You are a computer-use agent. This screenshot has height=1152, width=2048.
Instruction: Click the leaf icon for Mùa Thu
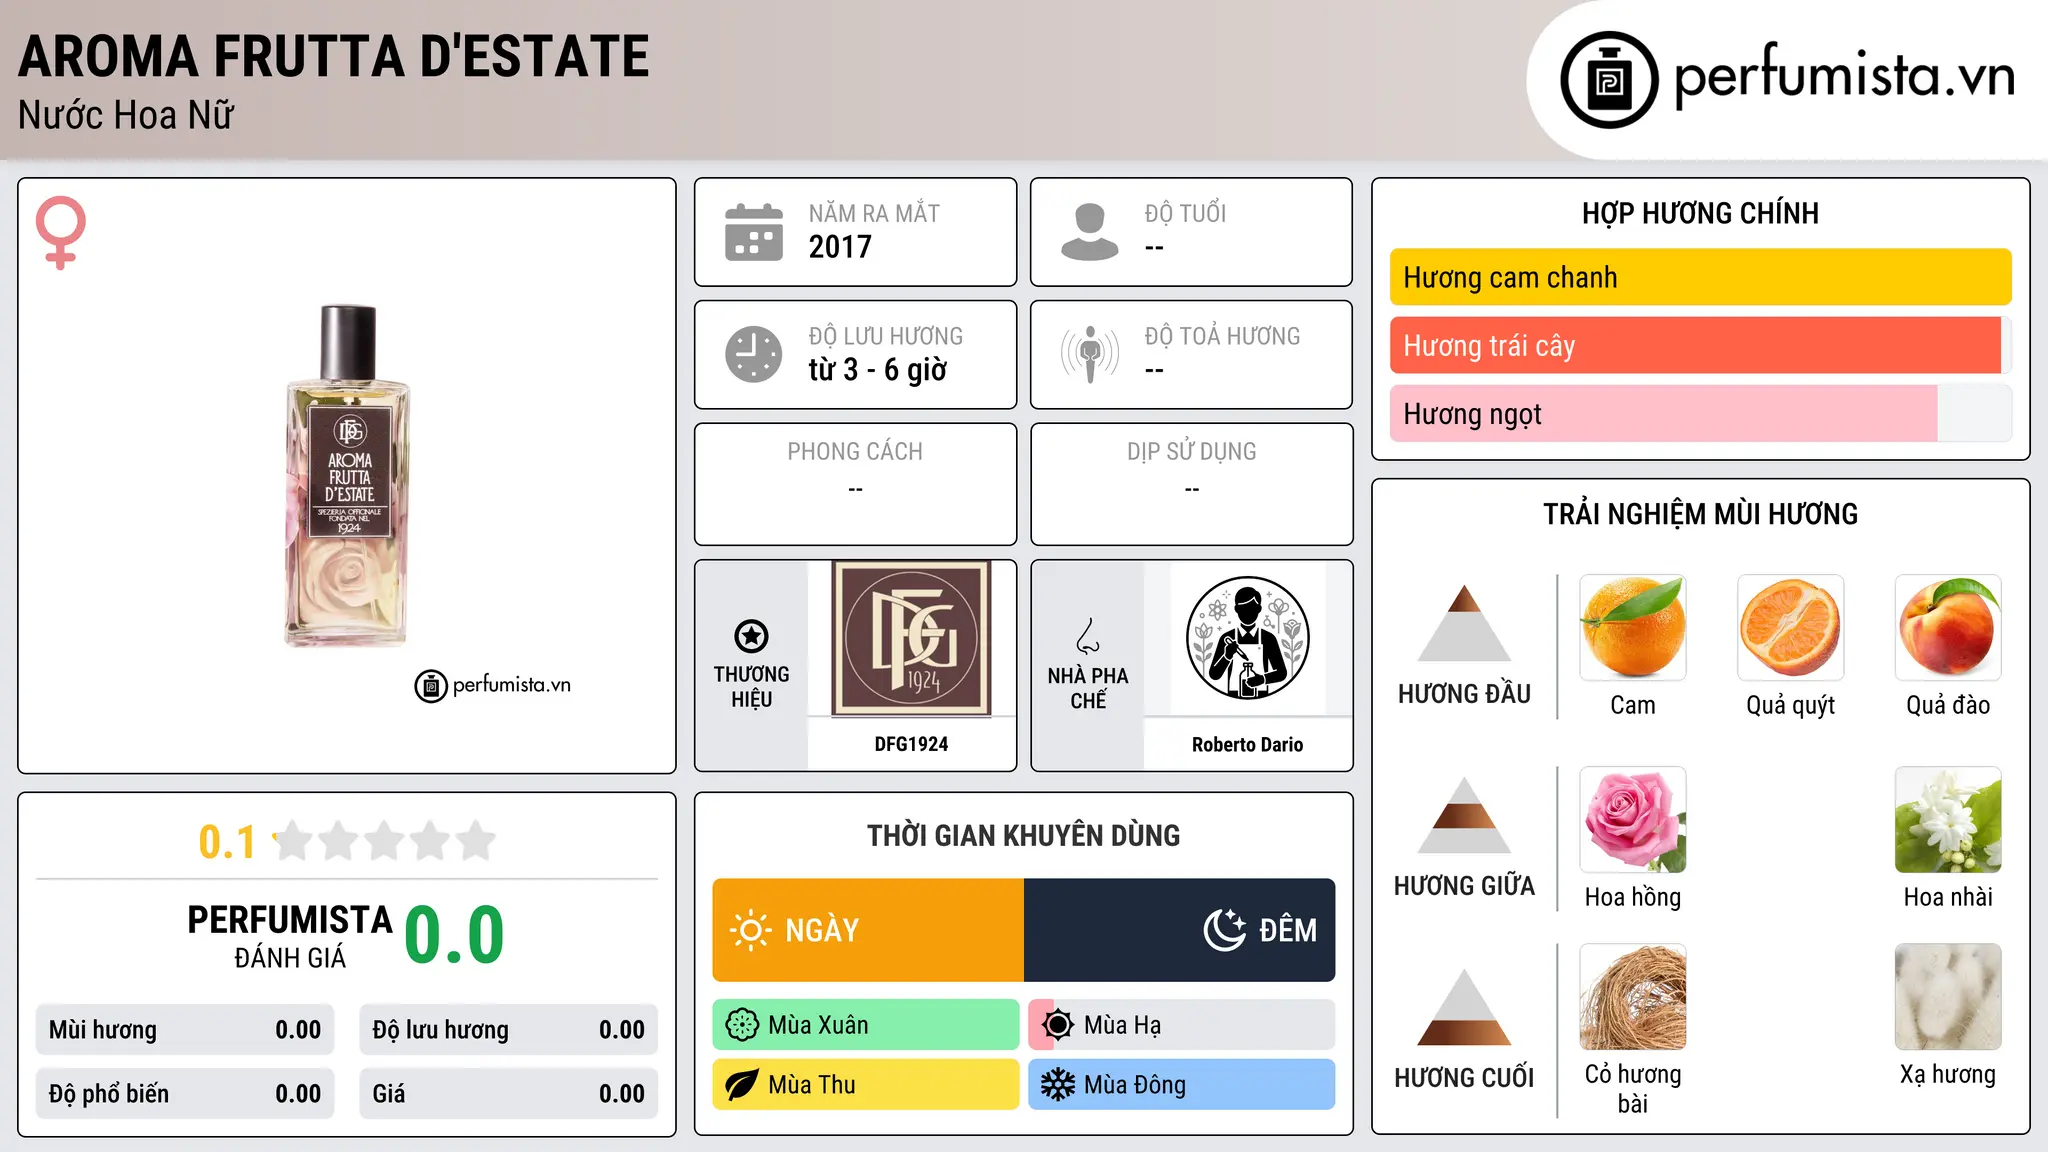pyautogui.click(x=742, y=1085)
